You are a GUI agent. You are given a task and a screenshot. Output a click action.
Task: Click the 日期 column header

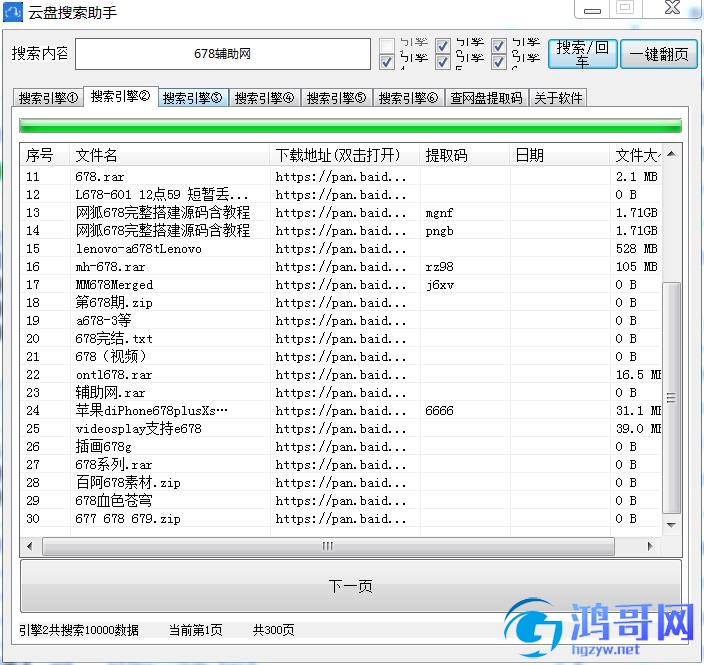tap(560, 155)
